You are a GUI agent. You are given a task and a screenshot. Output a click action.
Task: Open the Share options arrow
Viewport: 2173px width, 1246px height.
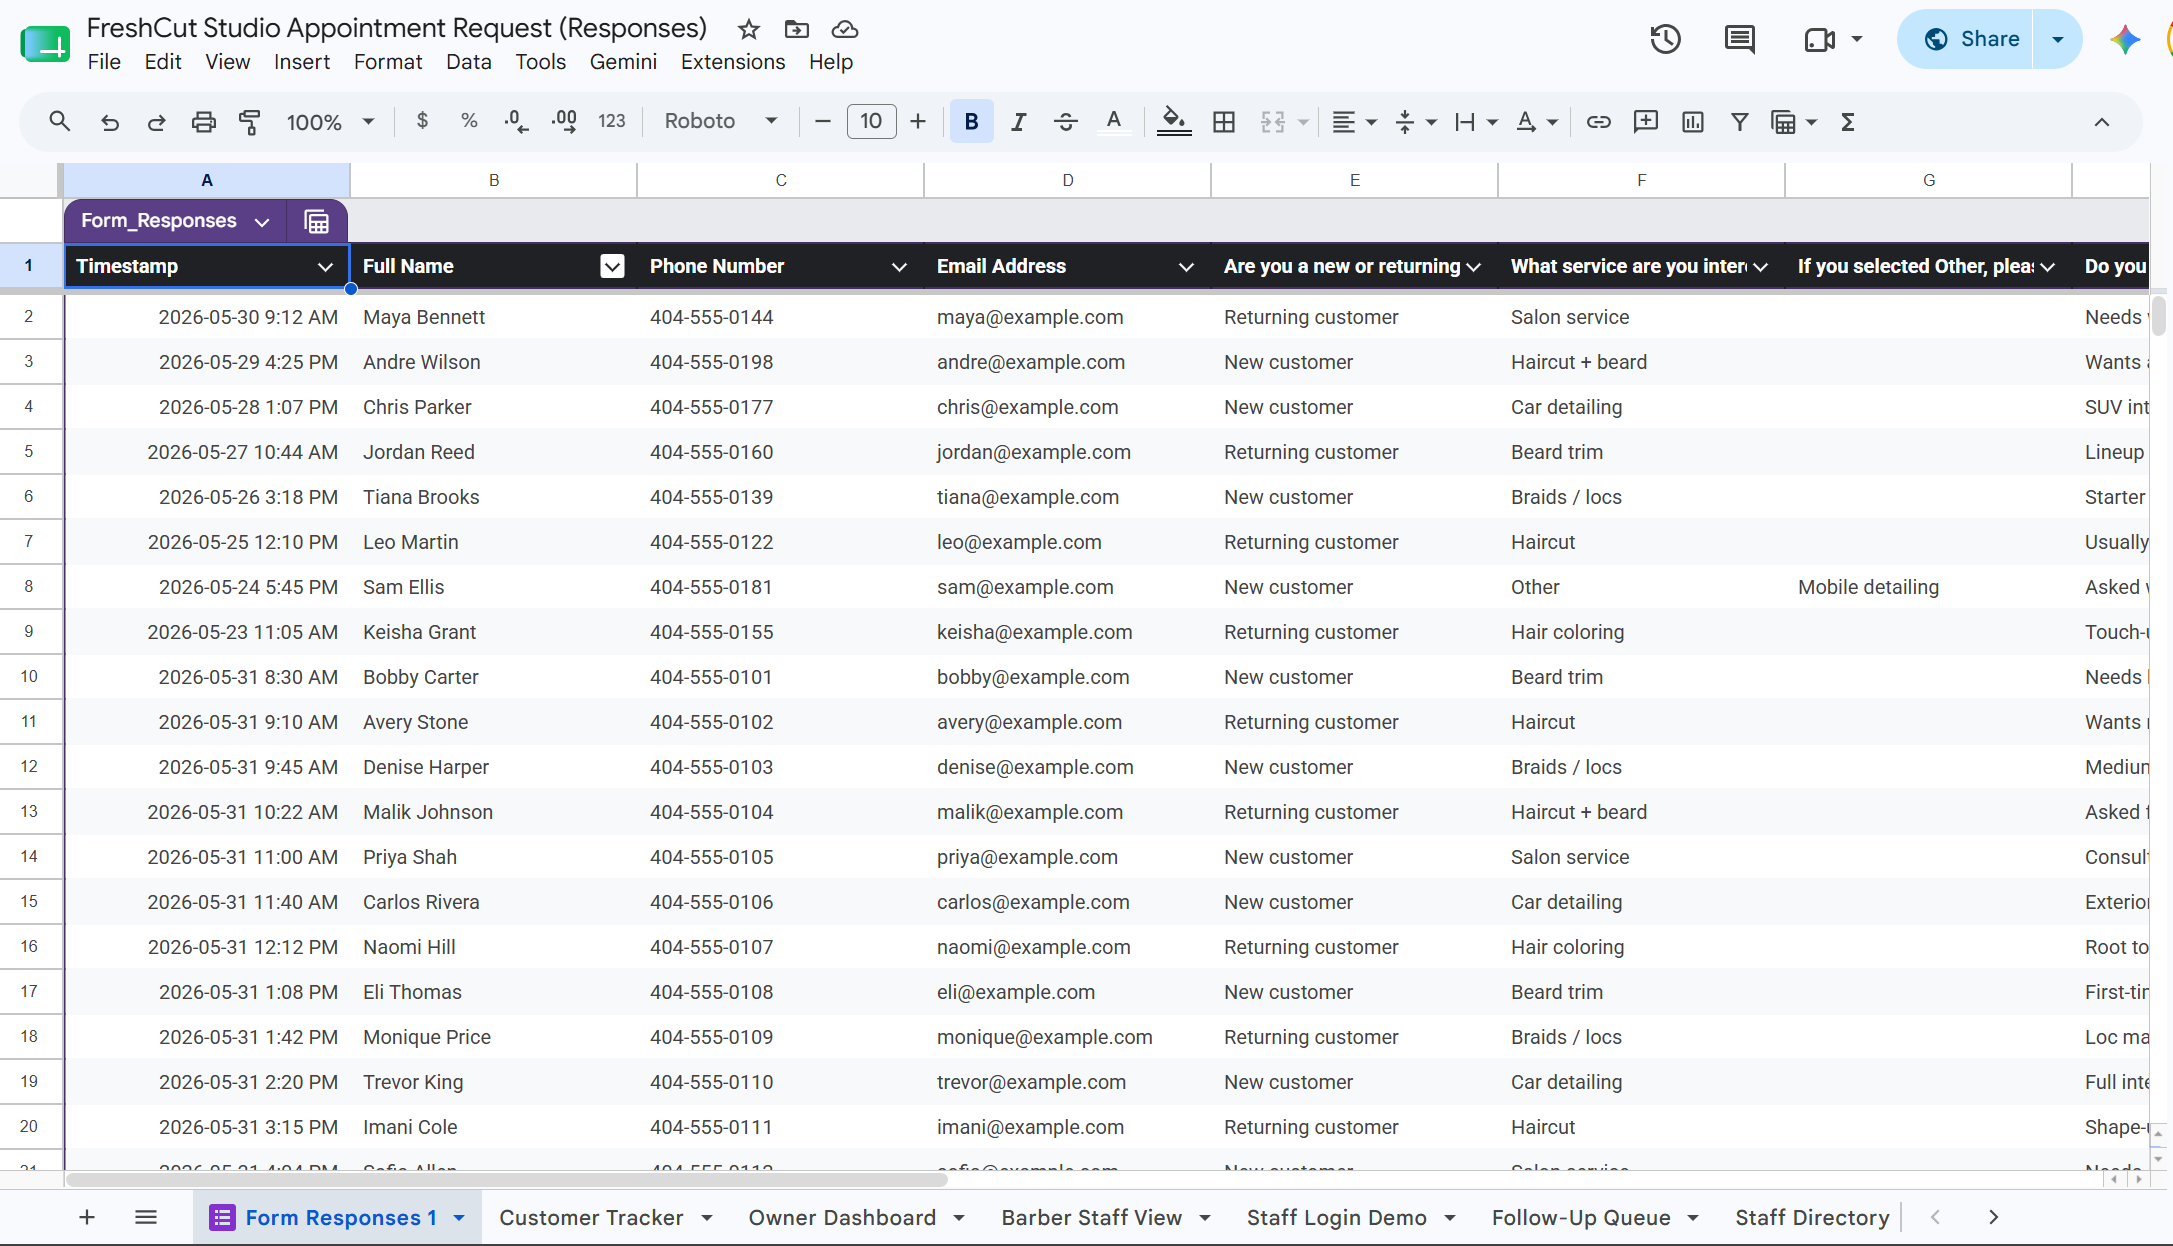coord(2058,39)
